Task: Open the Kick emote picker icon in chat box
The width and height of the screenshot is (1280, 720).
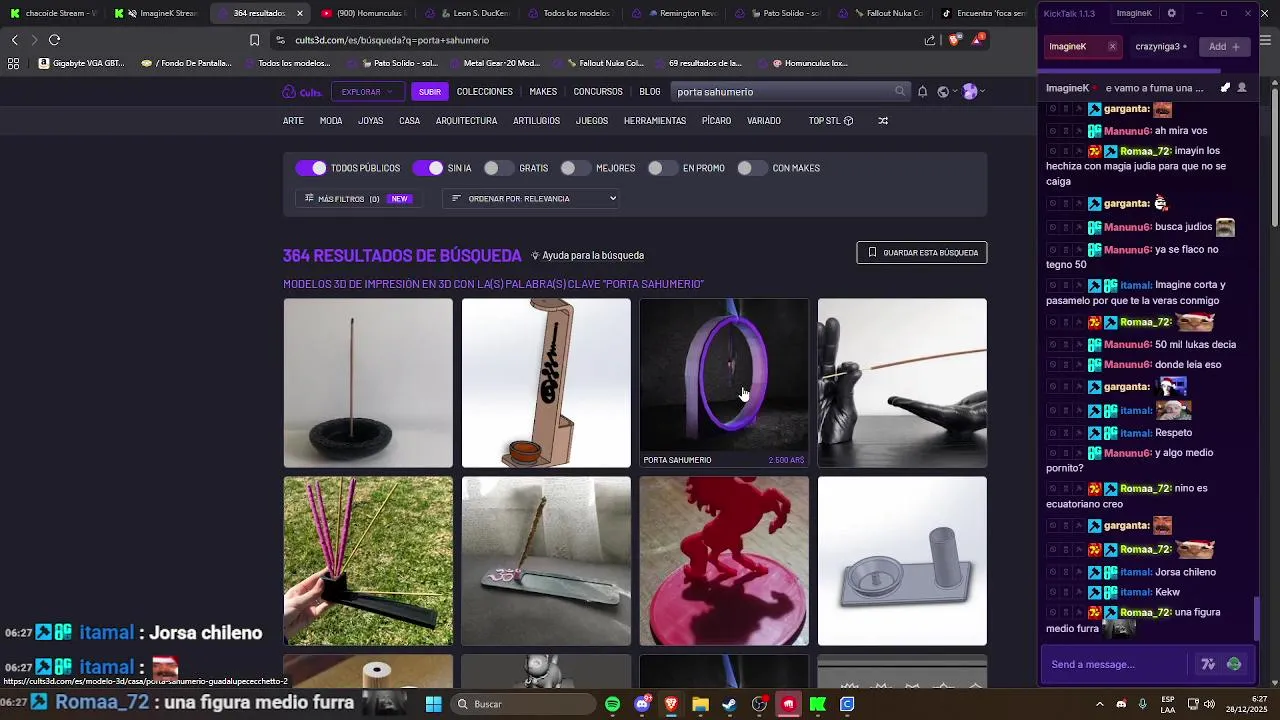Action: point(1234,664)
